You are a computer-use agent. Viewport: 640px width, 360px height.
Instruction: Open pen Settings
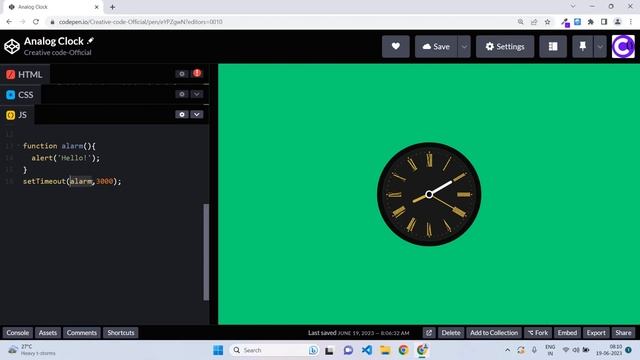coord(505,47)
